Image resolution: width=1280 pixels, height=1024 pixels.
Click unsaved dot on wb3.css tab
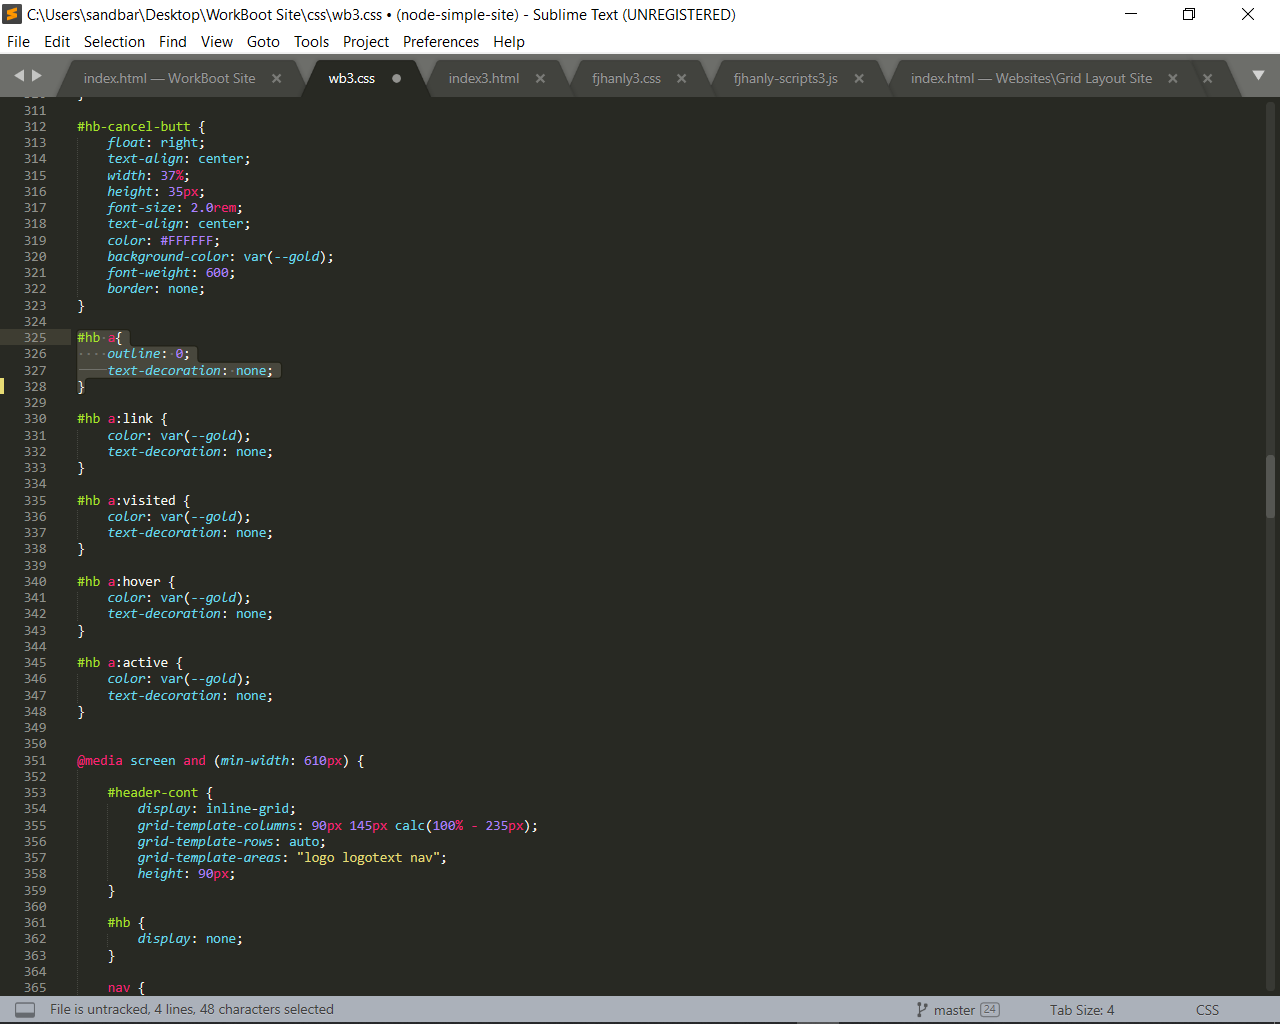[x=397, y=79]
